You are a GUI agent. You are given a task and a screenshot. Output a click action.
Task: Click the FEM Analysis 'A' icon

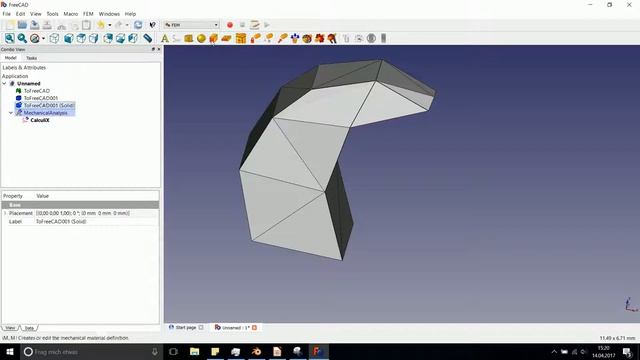coord(164,38)
